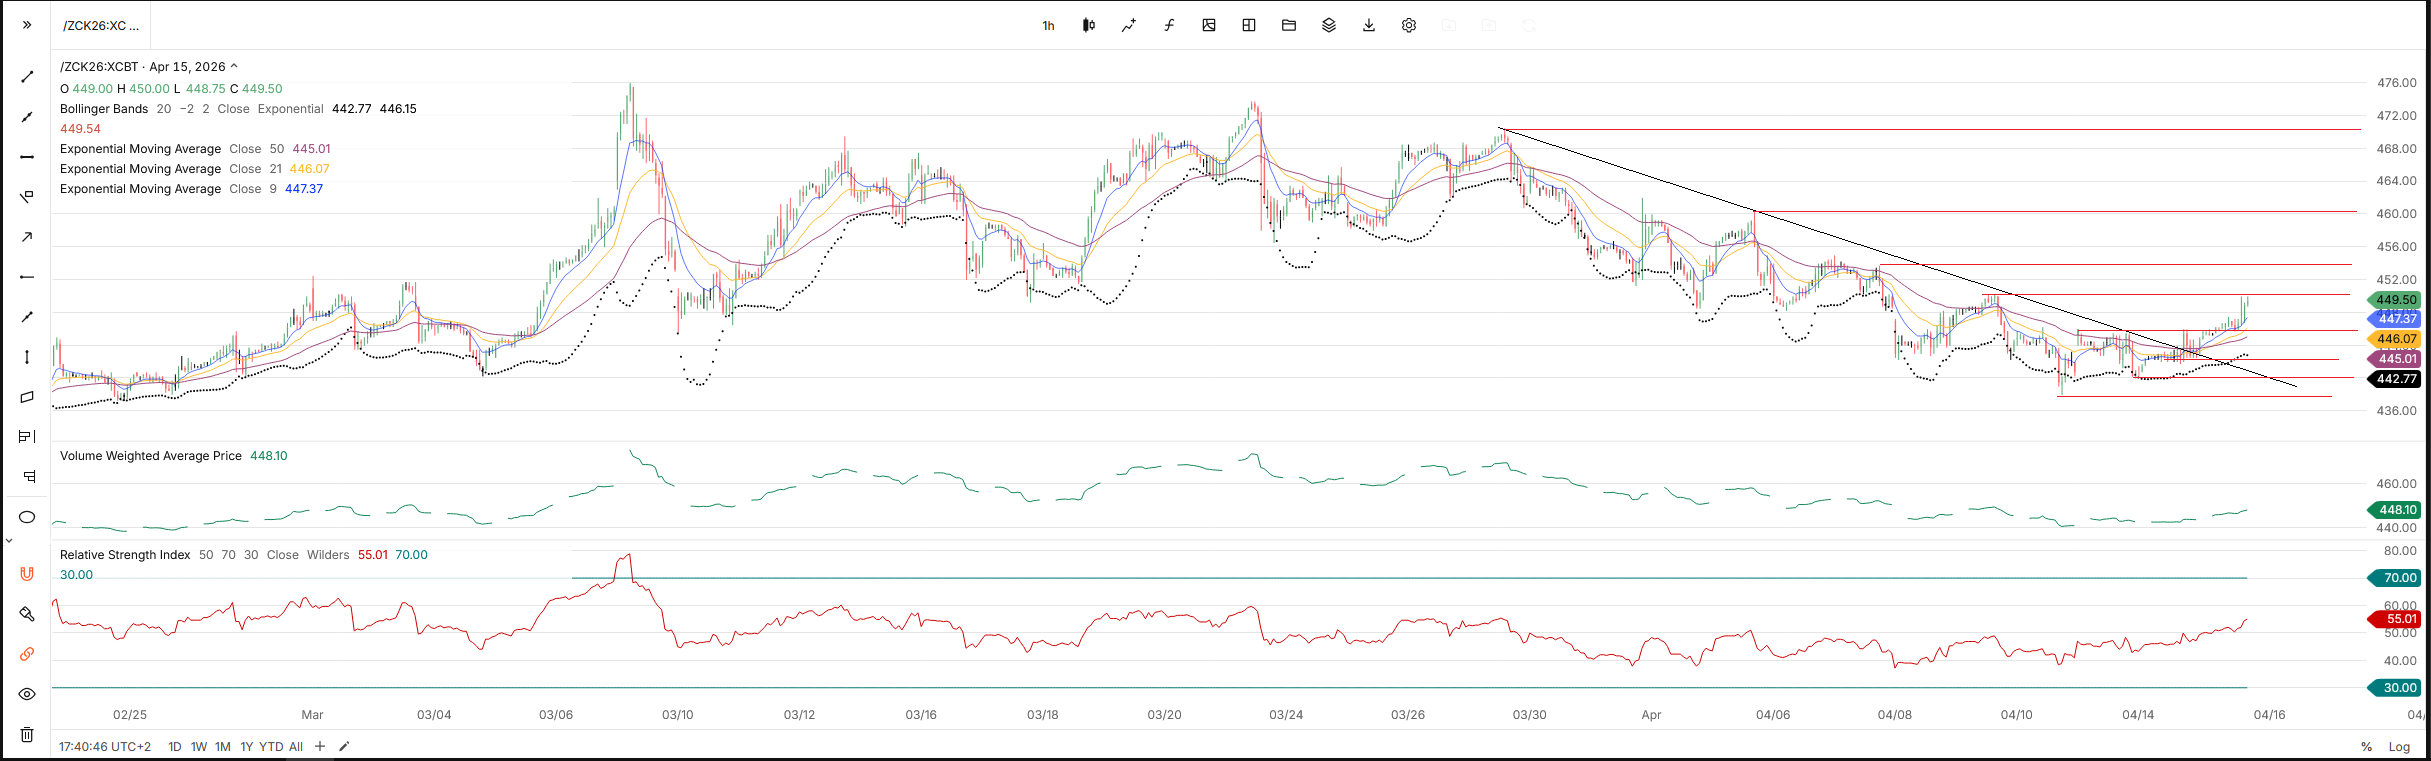Viewport: 2431px width, 761px height.
Task: Click the red 55.01 RSI value tag
Action: tap(2394, 619)
